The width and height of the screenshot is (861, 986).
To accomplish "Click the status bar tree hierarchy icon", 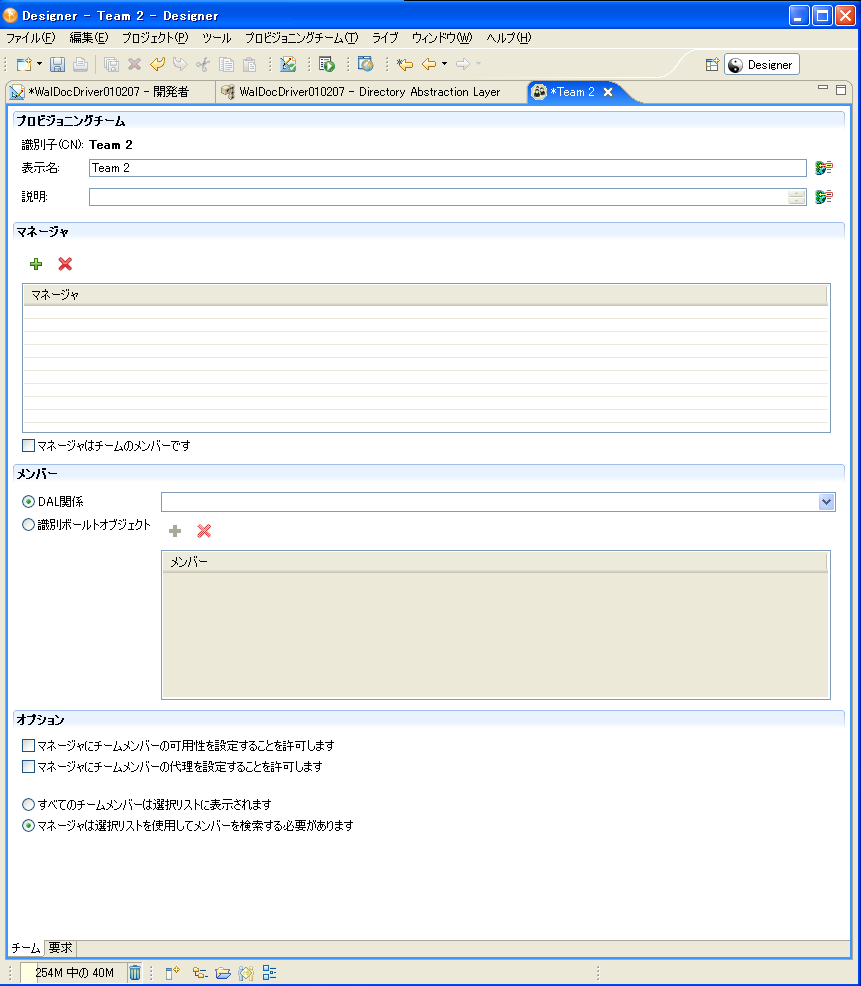I will click(x=200, y=973).
